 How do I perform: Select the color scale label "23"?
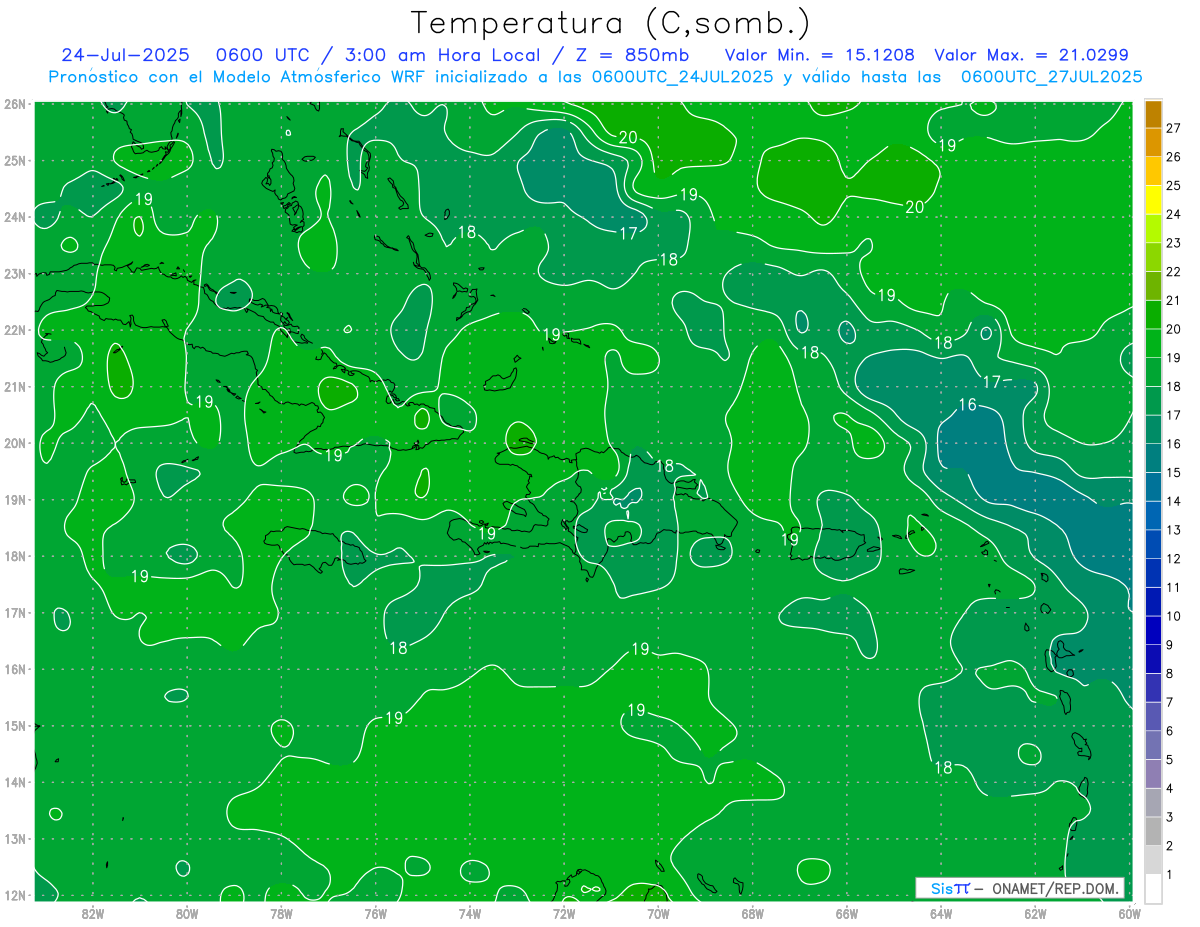click(x=1173, y=243)
